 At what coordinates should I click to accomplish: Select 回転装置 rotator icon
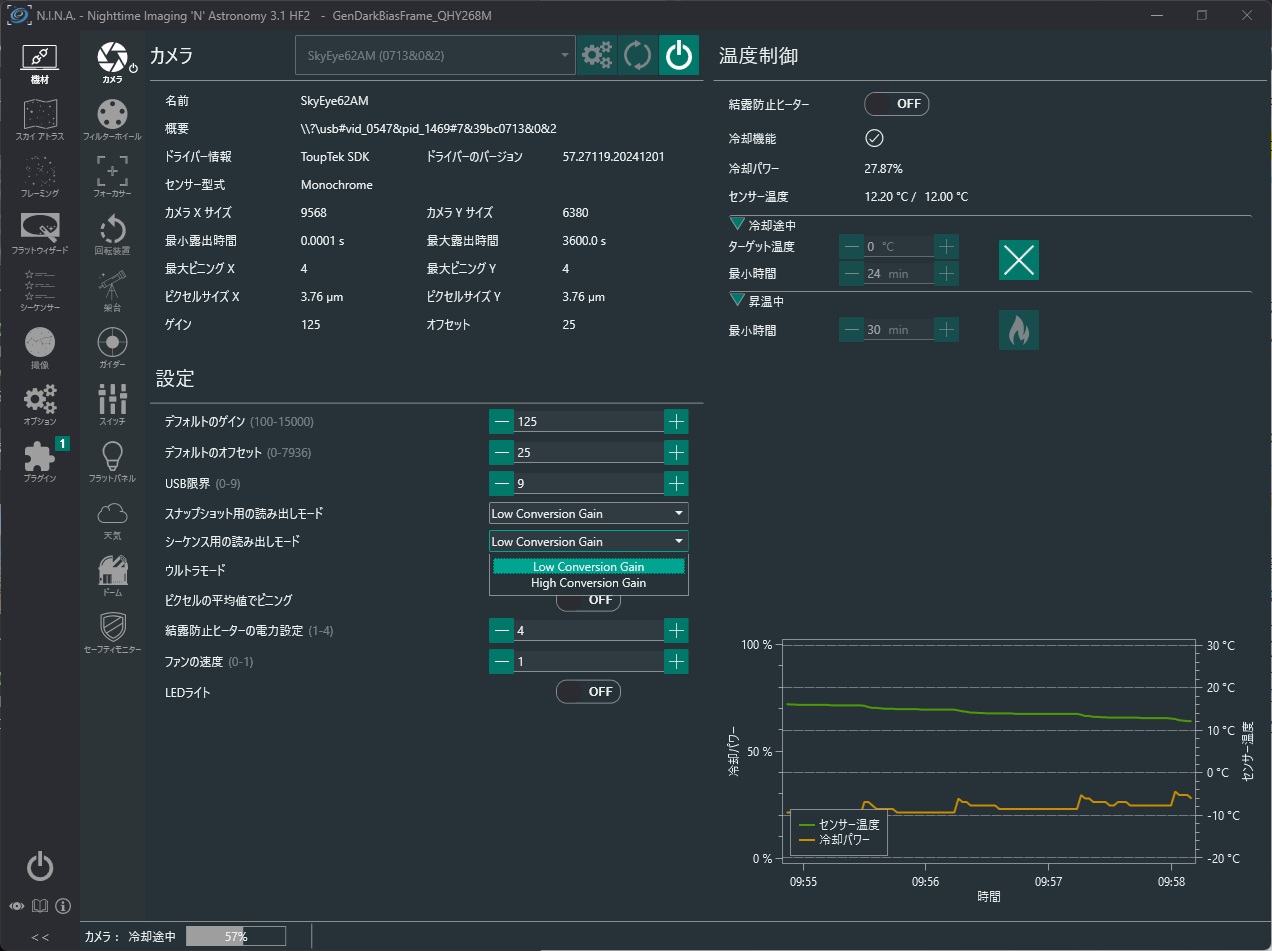point(112,234)
